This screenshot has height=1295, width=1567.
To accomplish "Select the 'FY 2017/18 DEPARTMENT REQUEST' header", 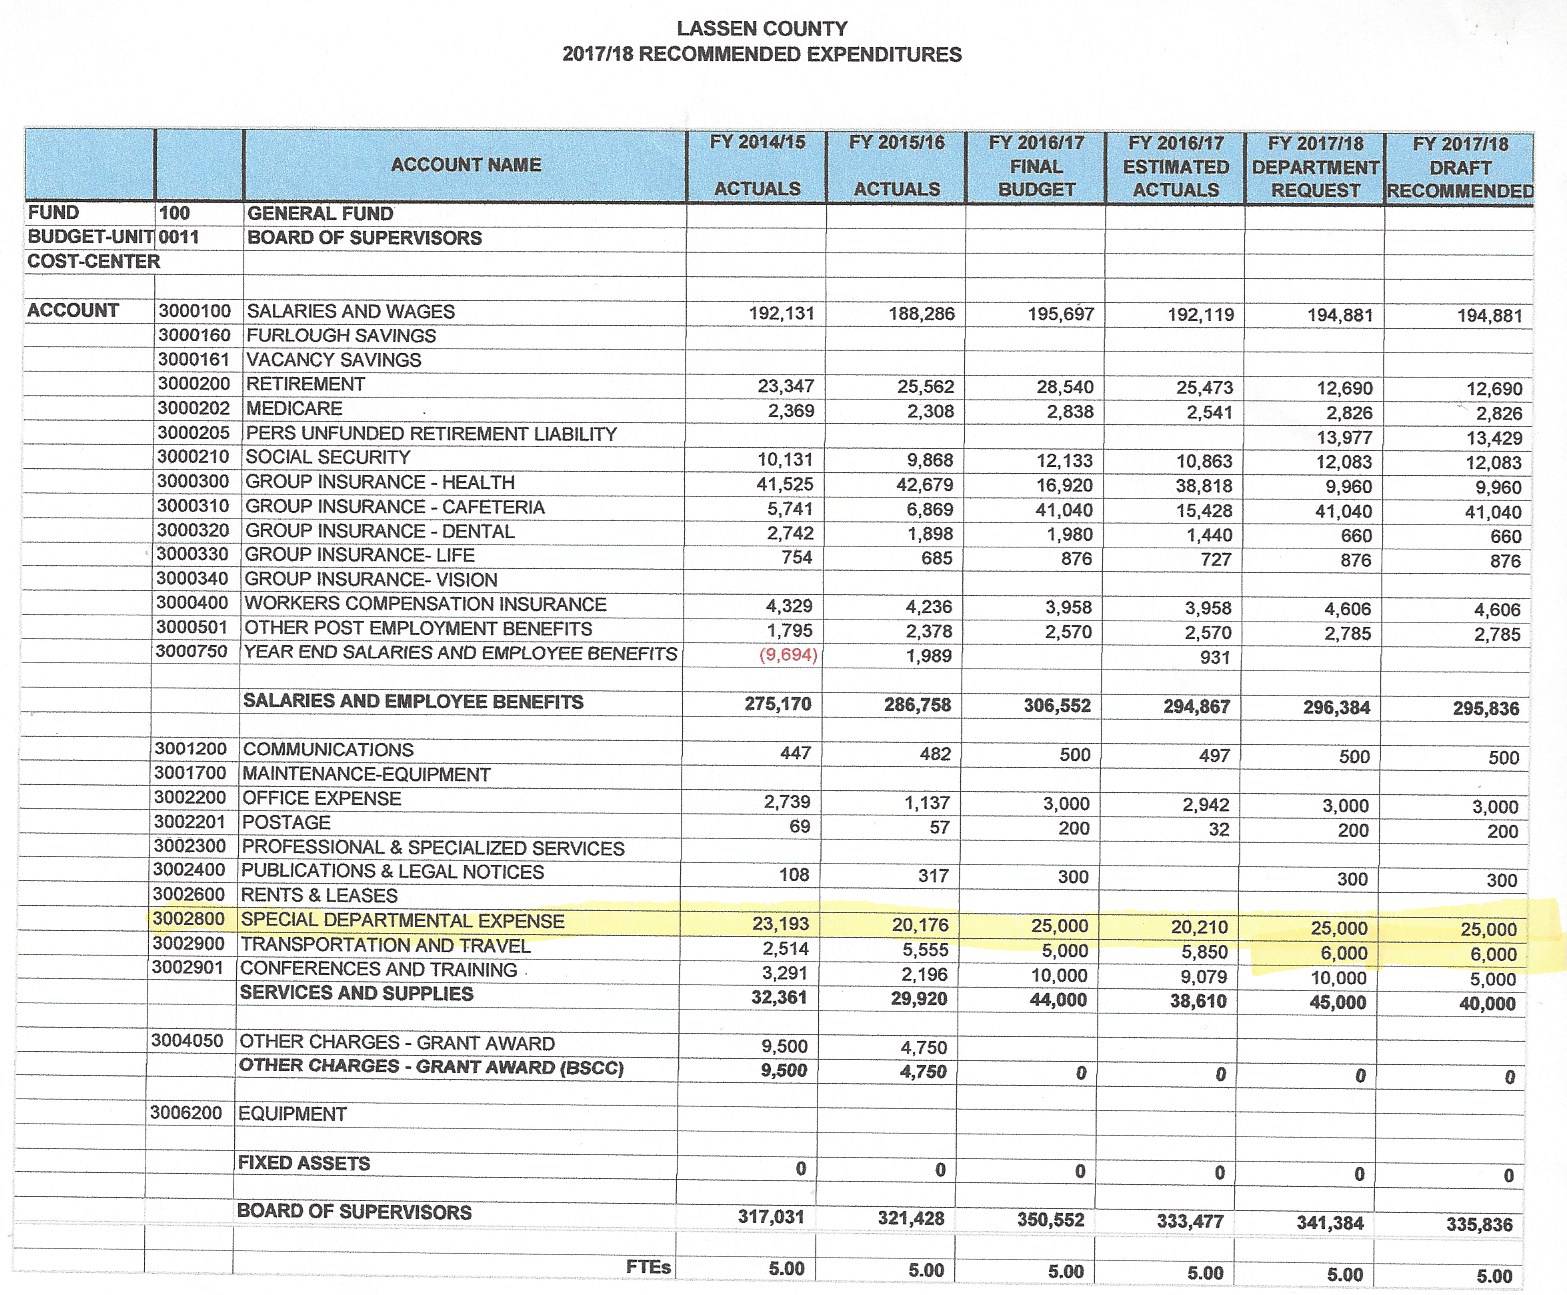I will coord(1315,167).
